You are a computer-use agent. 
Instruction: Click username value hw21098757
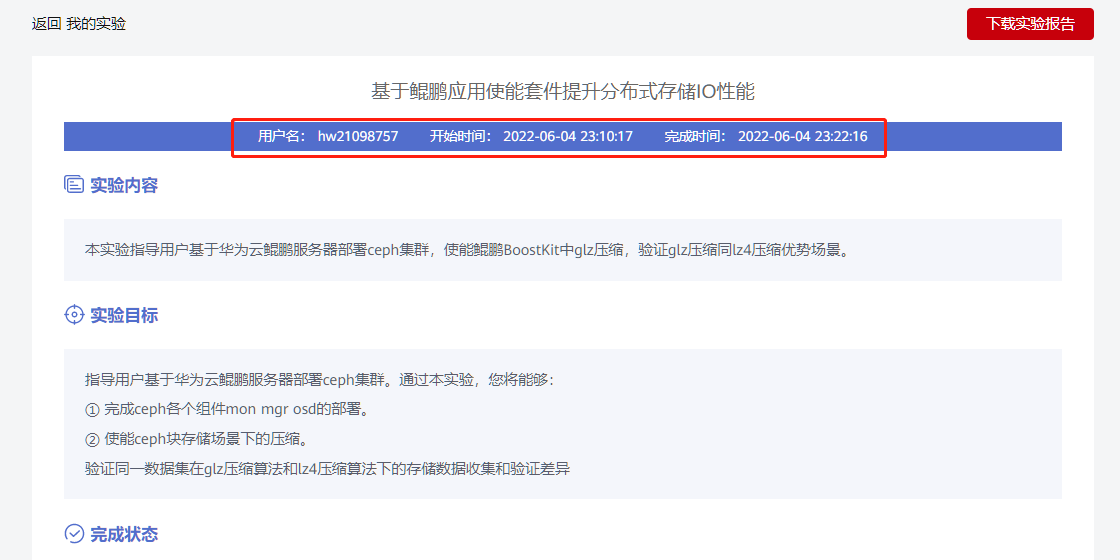coord(358,136)
